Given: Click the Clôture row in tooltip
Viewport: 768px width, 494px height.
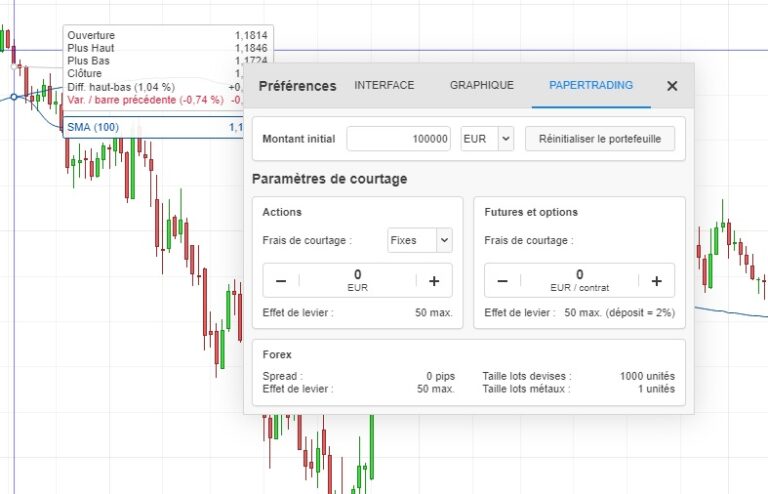Looking at the screenshot, I should click(155, 73).
